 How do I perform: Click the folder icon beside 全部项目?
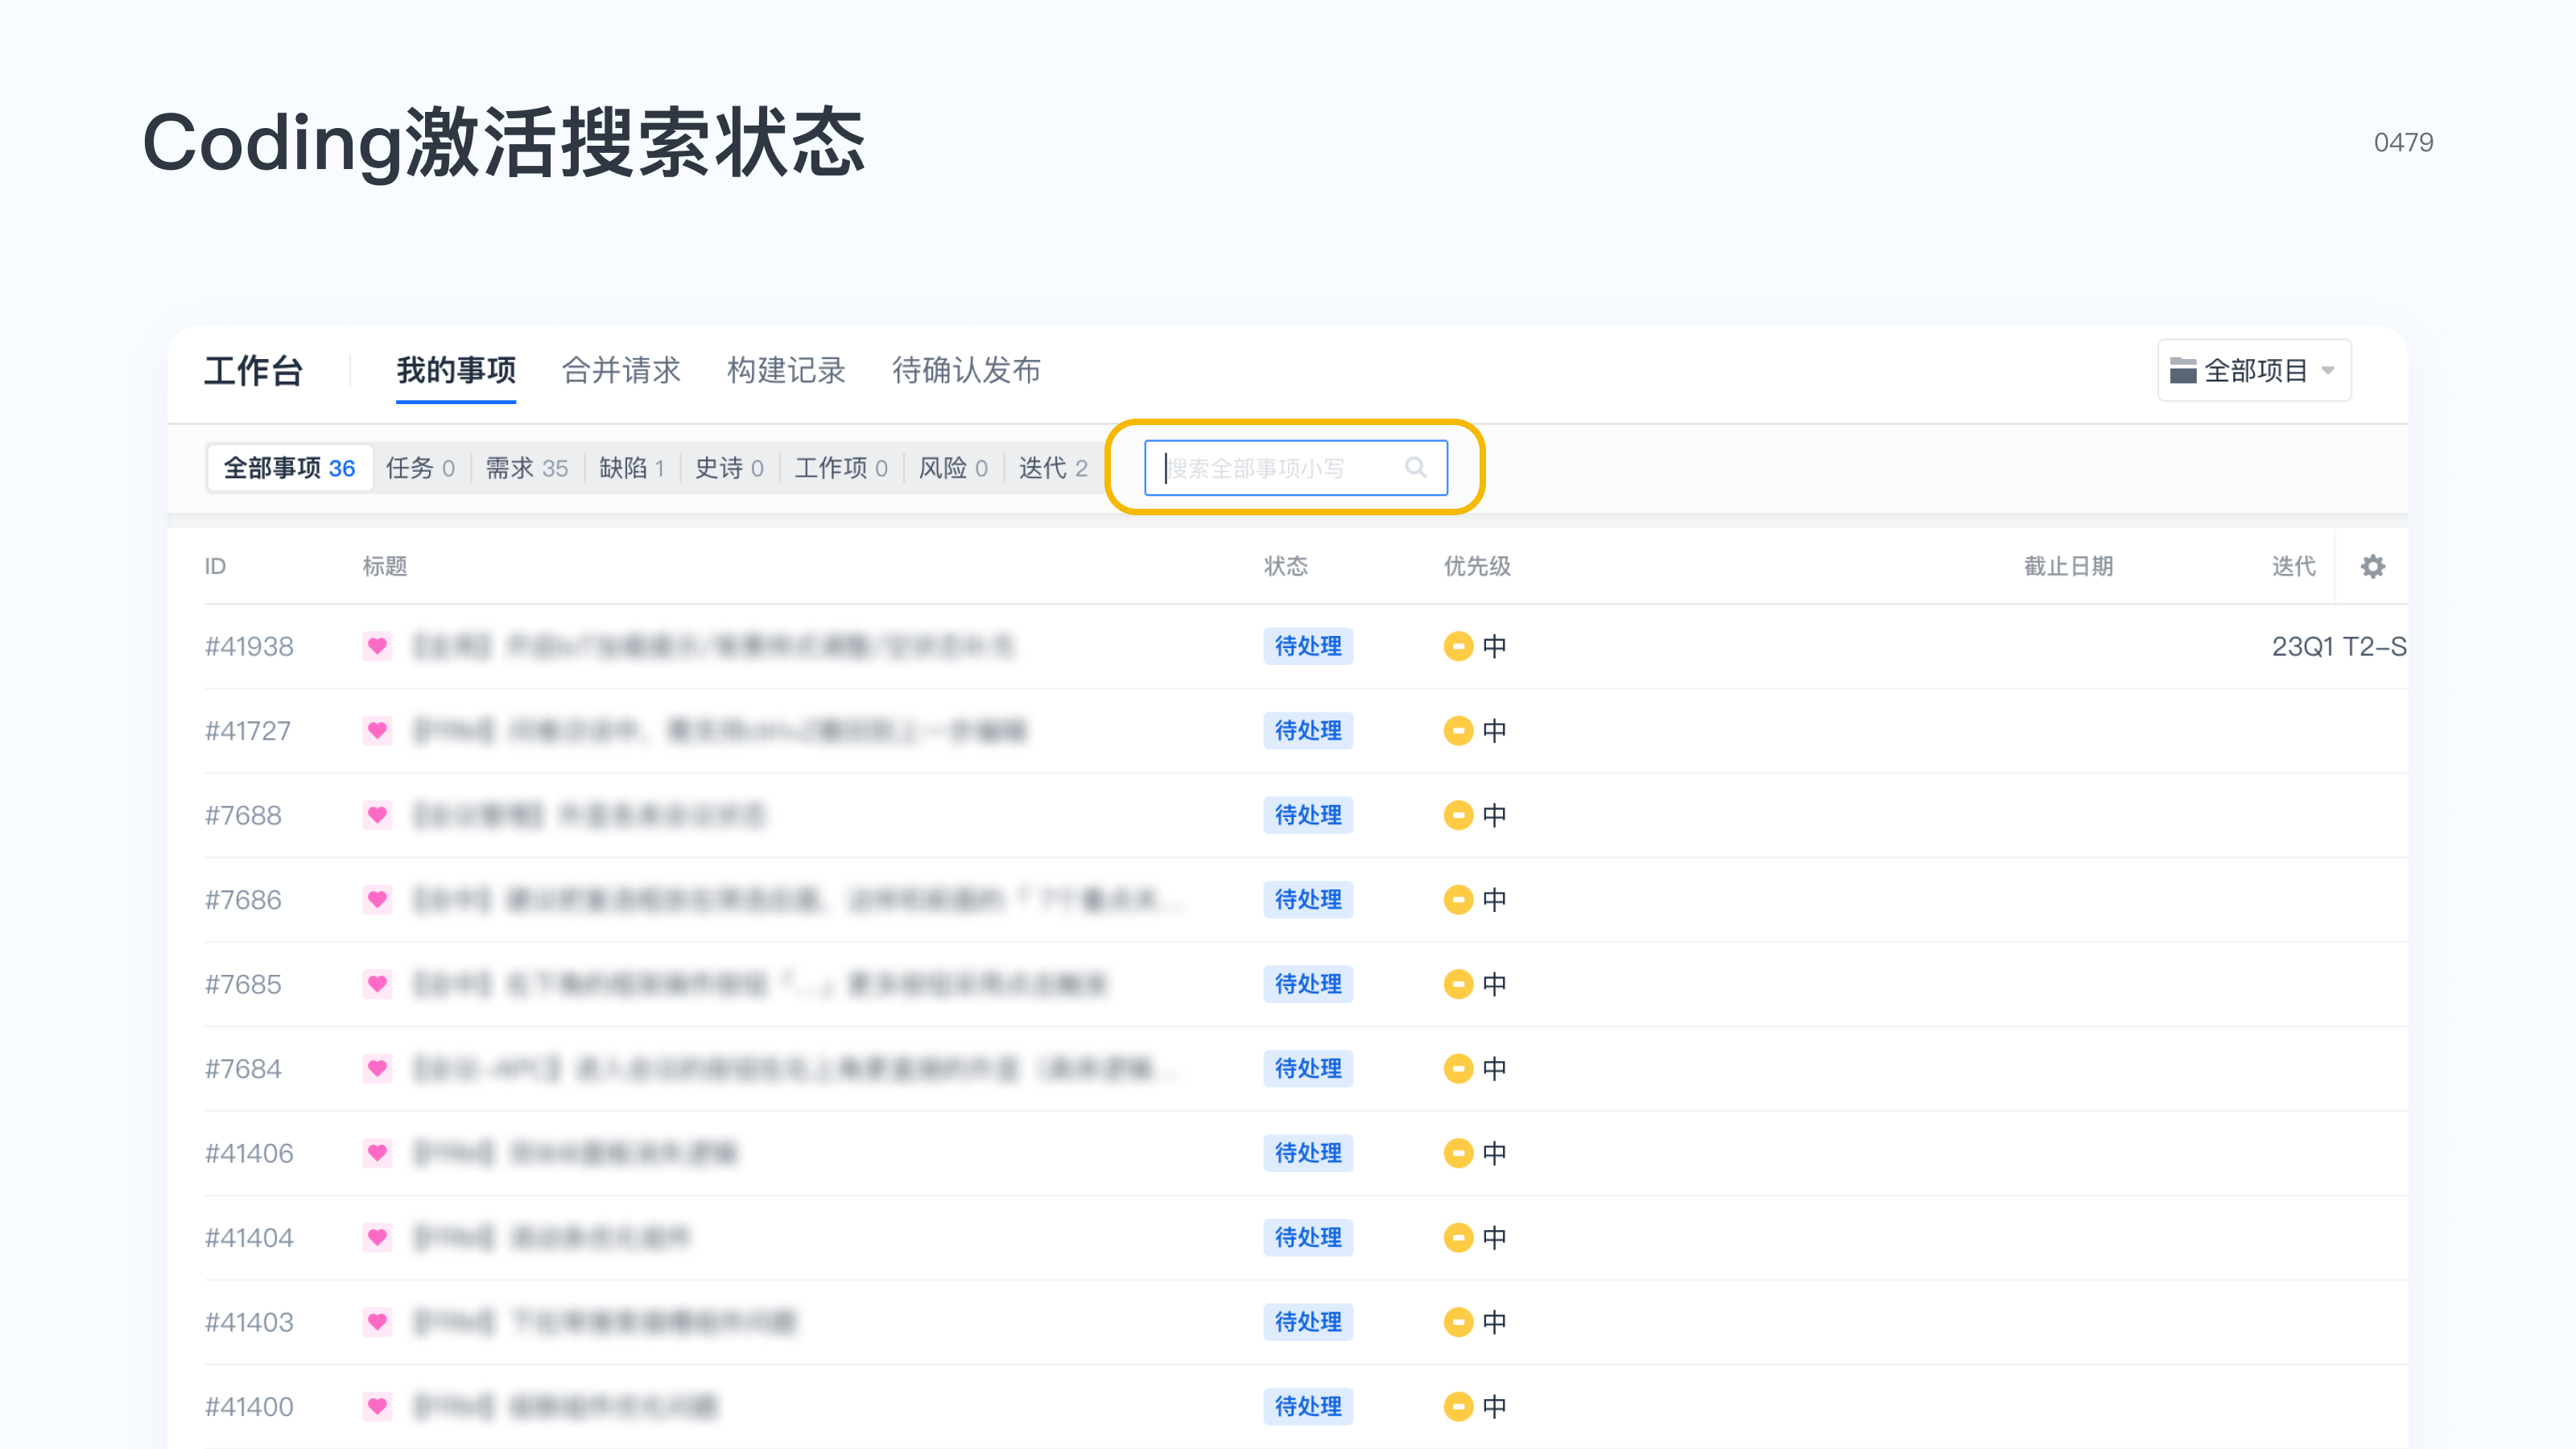(2183, 371)
